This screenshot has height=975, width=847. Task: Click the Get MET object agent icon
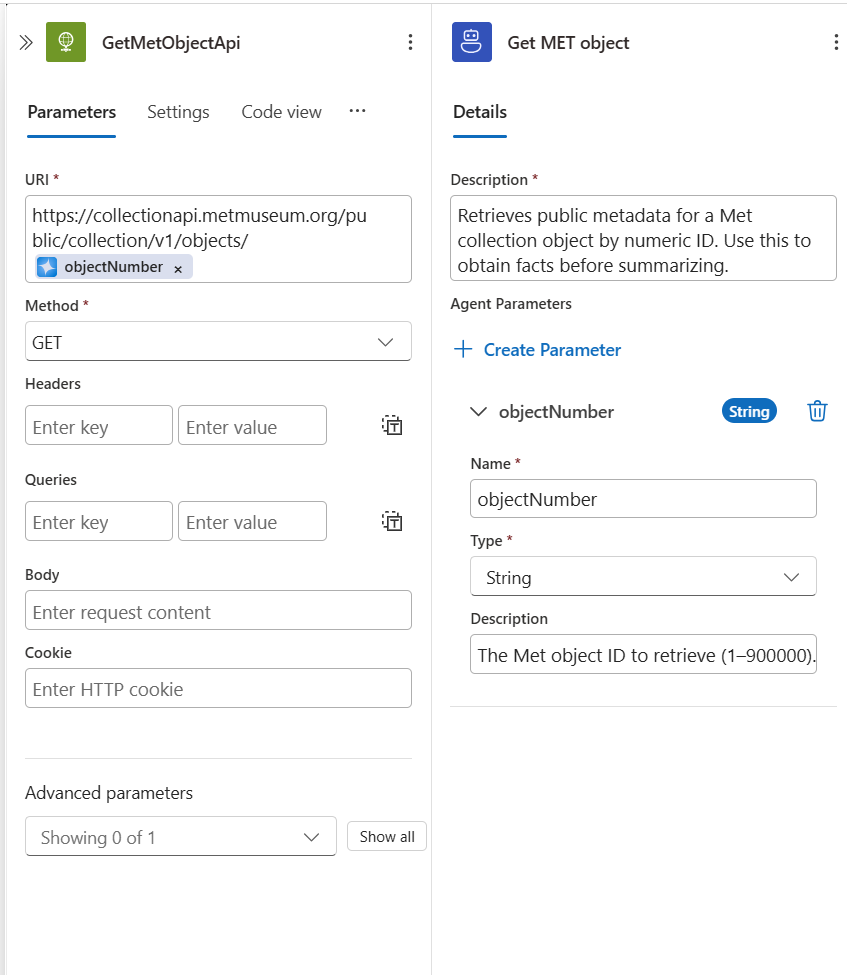coord(471,42)
